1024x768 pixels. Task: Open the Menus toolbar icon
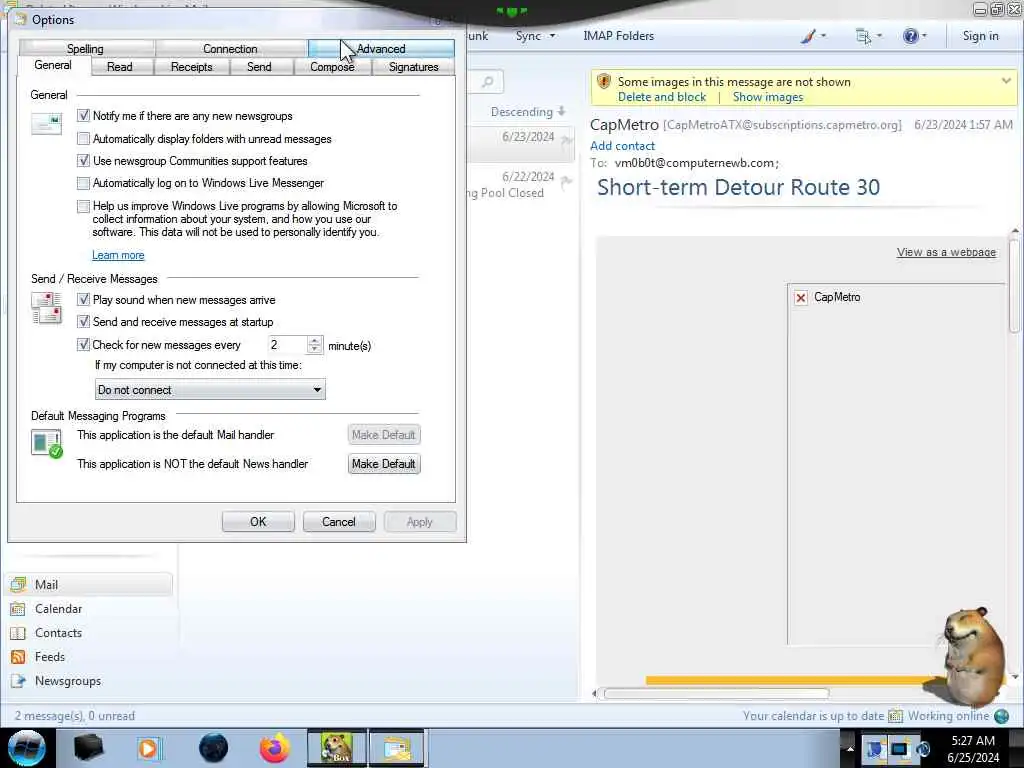pos(863,36)
